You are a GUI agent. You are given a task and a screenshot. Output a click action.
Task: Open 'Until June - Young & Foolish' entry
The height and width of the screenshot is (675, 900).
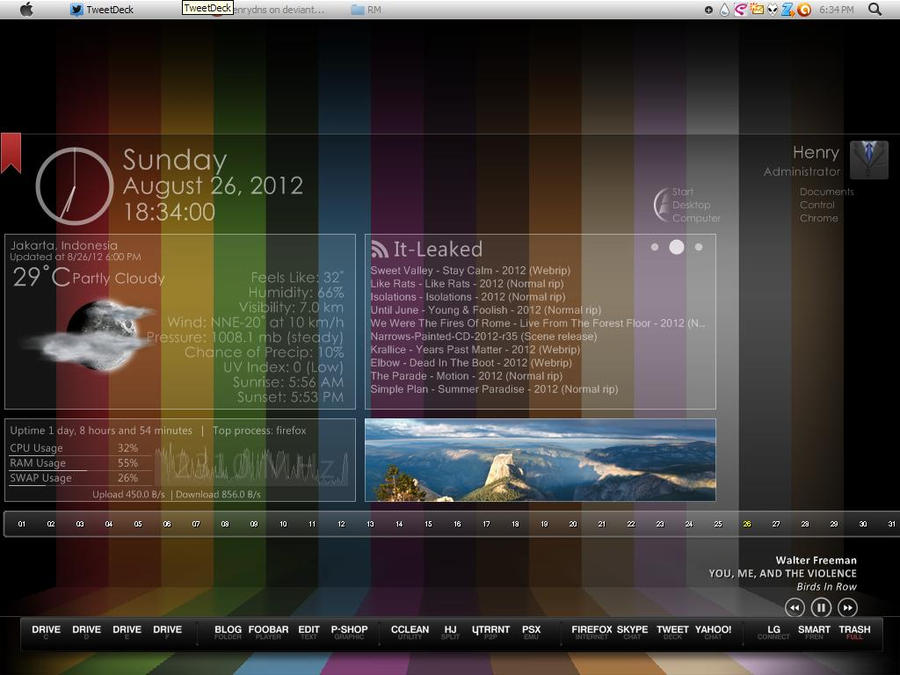coord(486,310)
